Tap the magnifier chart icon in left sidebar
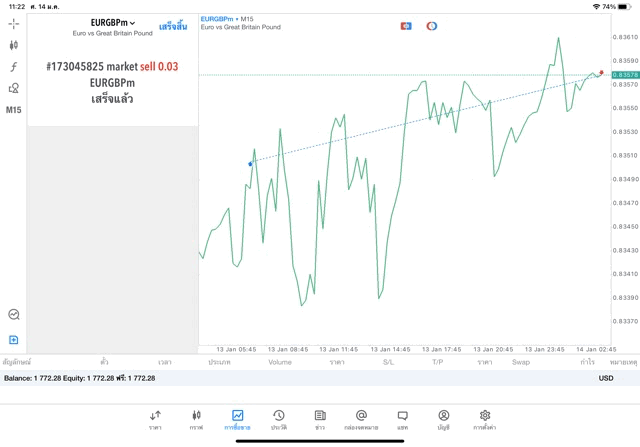Viewport: 640px width, 447px height. (14, 314)
